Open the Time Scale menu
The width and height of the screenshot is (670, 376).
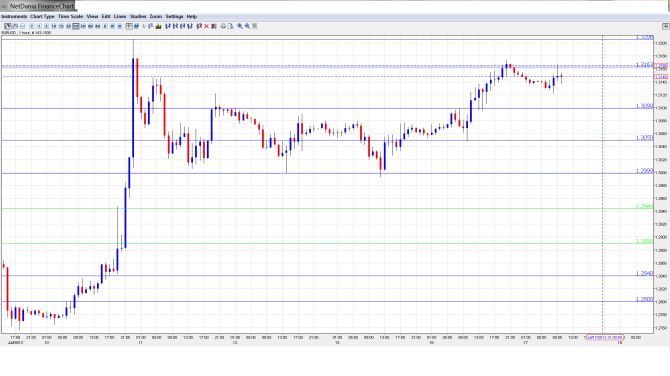tap(71, 17)
